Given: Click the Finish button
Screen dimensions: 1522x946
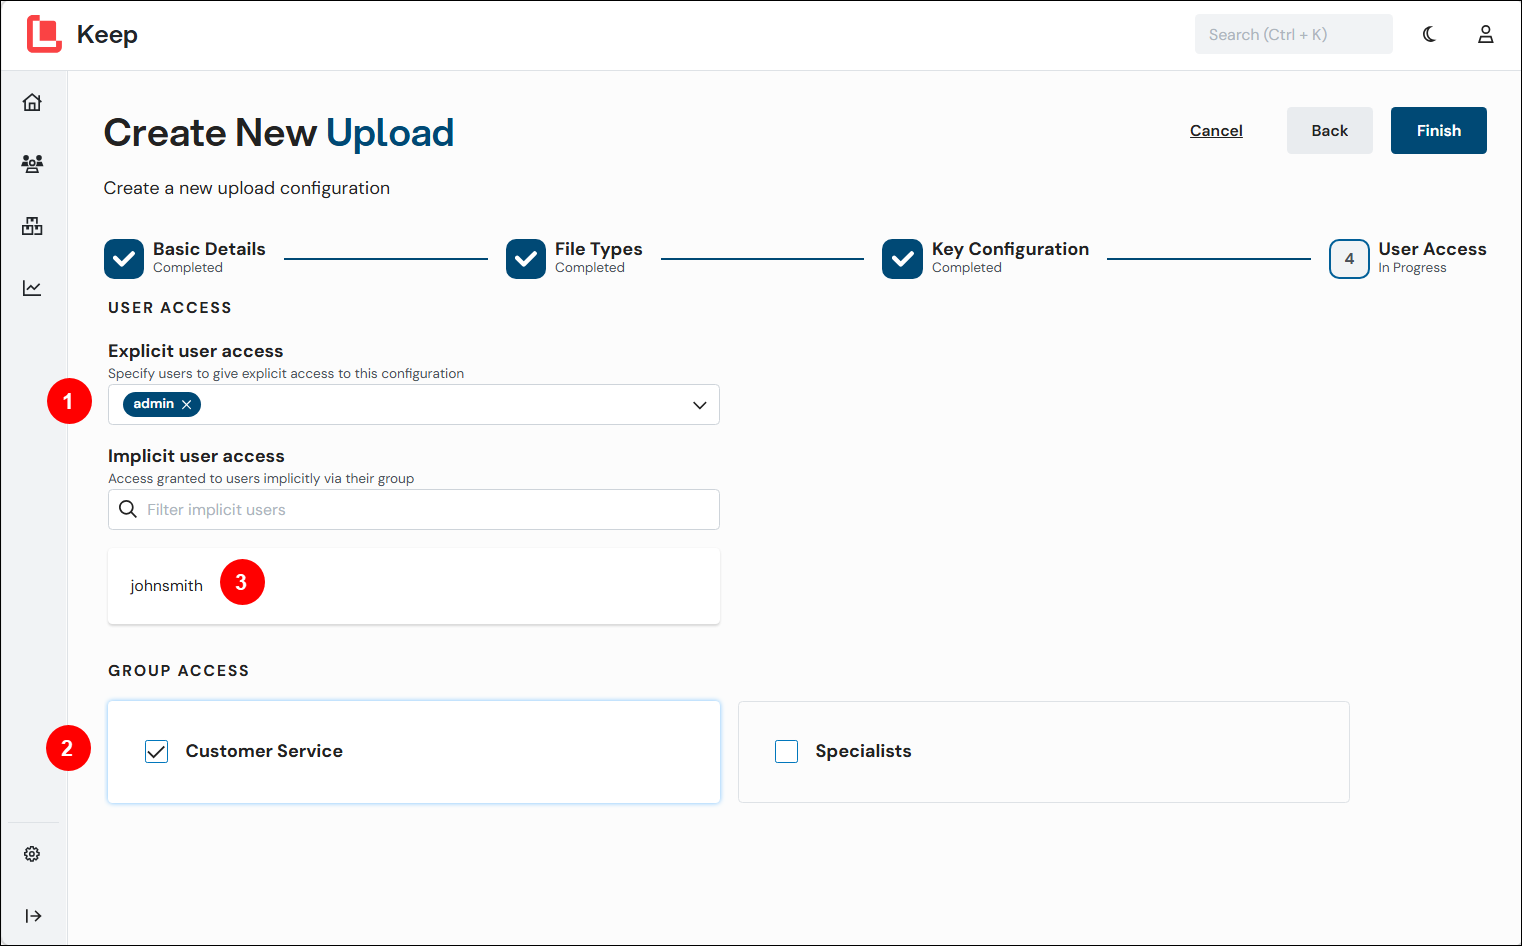Looking at the screenshot, I should click(1439, 131).
